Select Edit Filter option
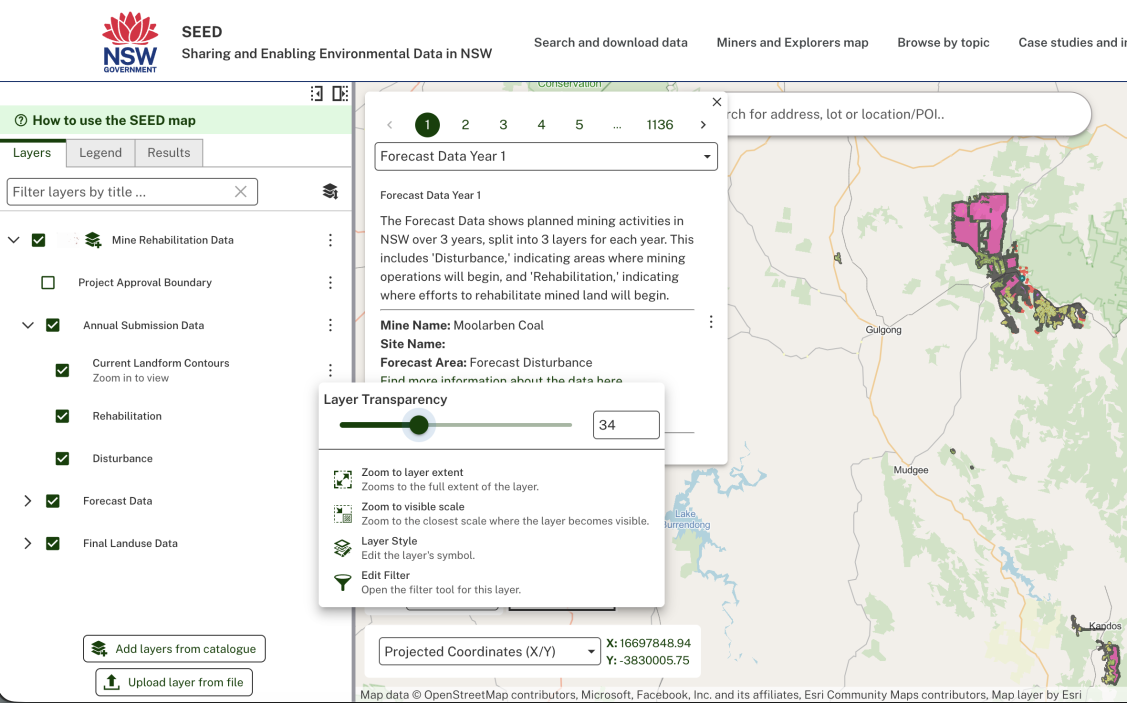Screen dimensions: 1127x703 [x=492, y=582]
